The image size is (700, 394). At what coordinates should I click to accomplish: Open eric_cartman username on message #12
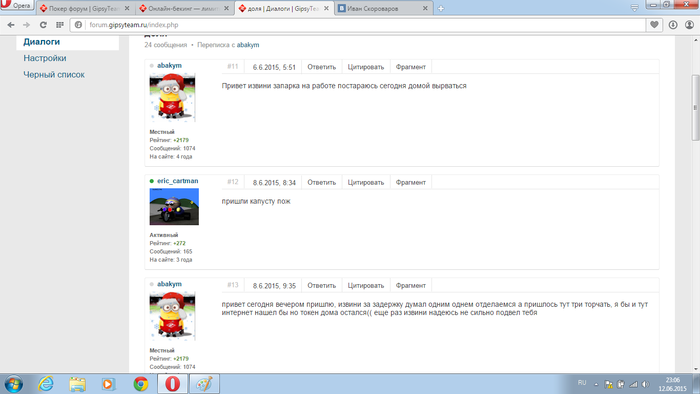tap(178, 181)
